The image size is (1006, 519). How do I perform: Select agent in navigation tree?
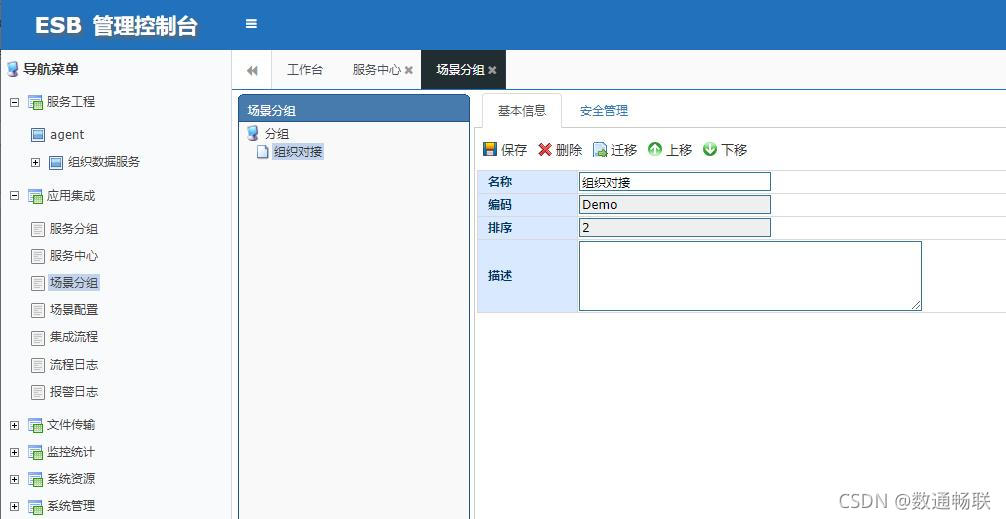[x=67, y=135]
